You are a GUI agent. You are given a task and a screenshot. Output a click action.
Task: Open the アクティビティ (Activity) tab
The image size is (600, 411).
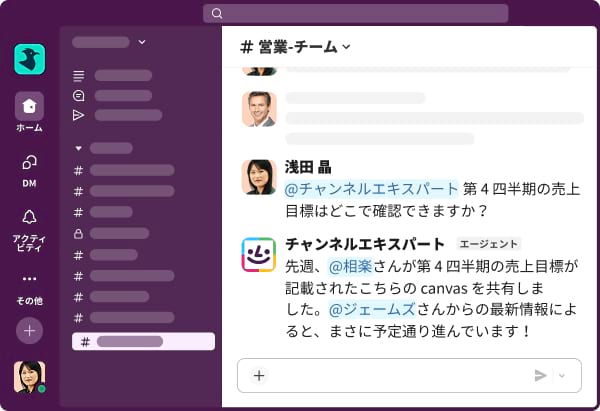(x=29, y=231)
